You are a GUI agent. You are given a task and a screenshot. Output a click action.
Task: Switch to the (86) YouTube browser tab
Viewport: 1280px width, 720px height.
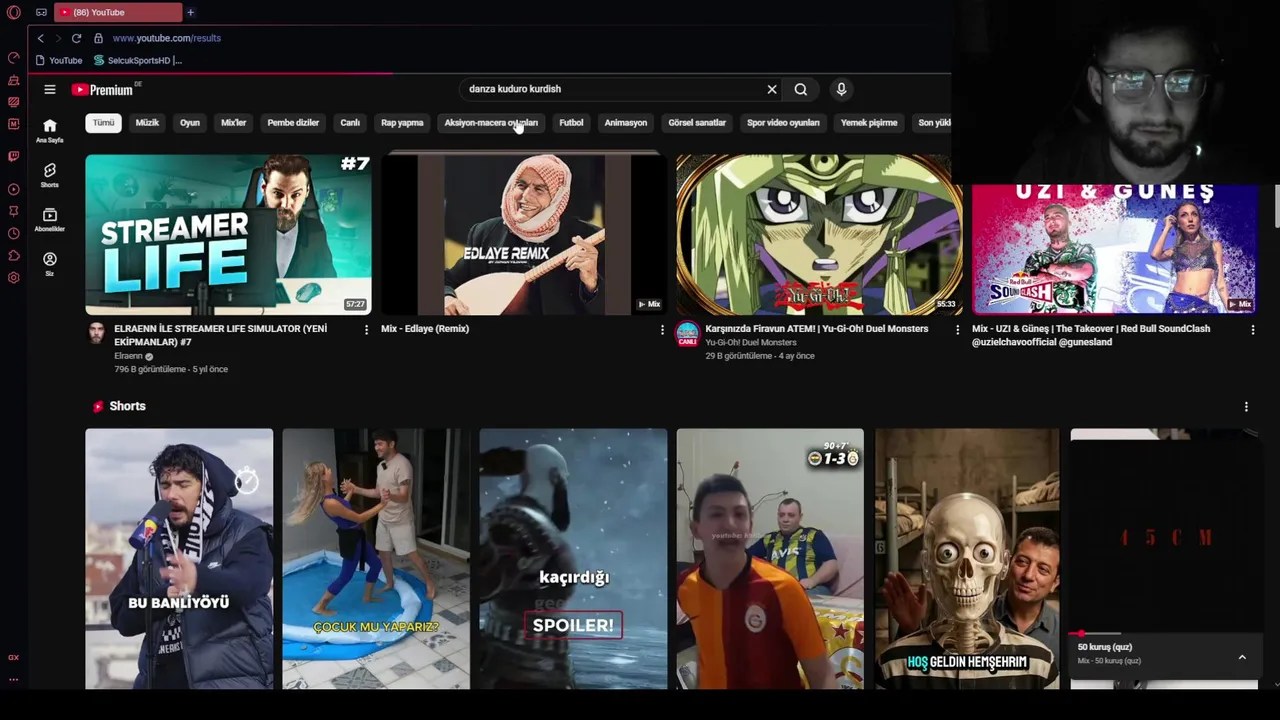[x=118, y=12]
